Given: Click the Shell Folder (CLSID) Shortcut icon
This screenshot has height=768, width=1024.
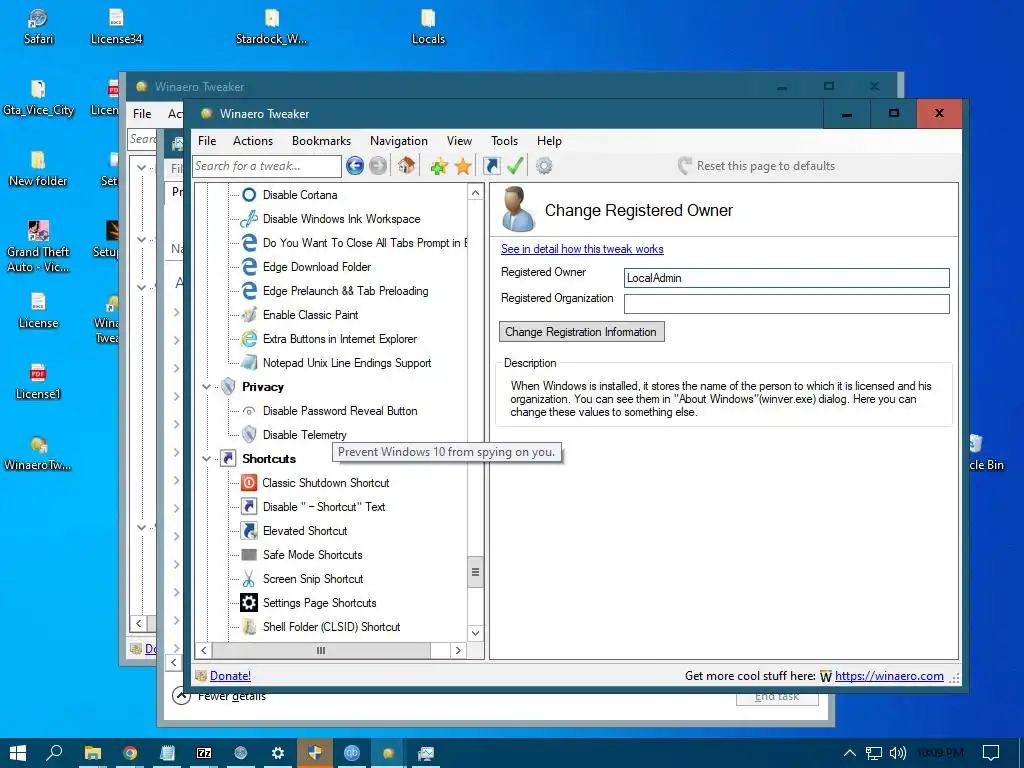Looking at the screenshot, I should pos(249,626).
